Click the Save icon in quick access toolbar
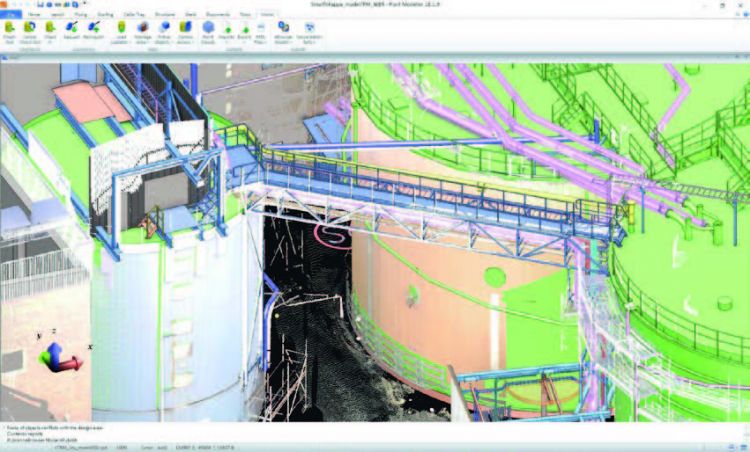The image size is (750, 452). click(x=40, y=5)
